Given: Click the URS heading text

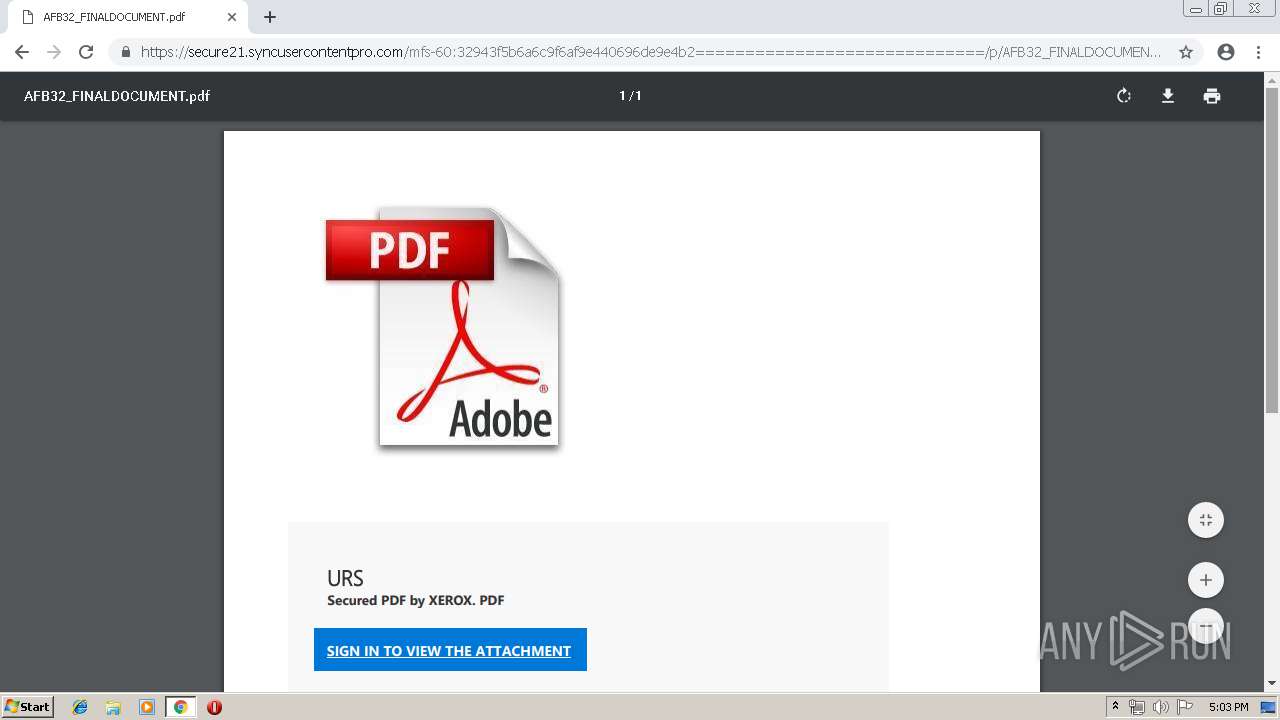Looking at the screenshot, I should (345, 578).
